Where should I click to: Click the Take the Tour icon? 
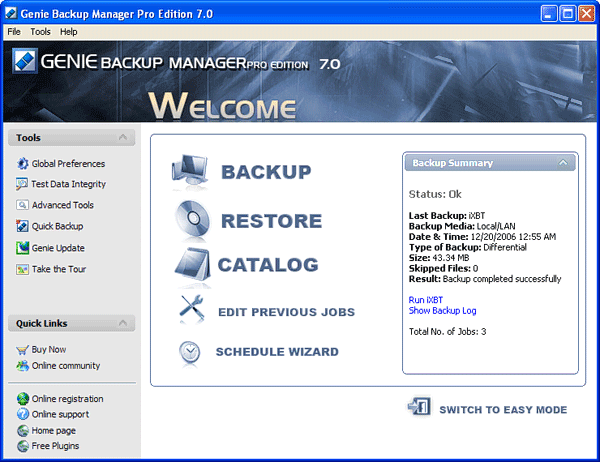click(x=22, y=269)
